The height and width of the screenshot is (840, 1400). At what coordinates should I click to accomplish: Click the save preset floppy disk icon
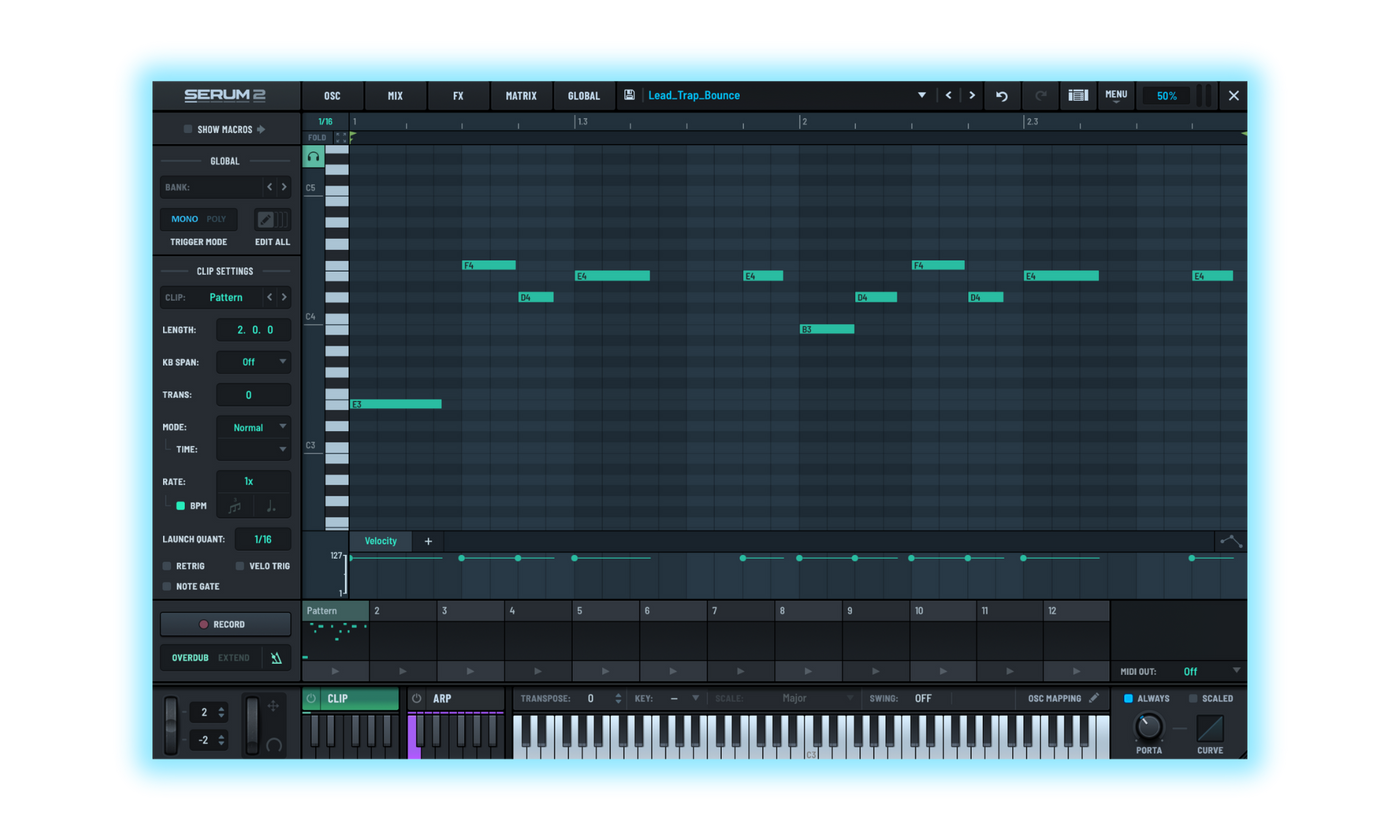click(x=629, y=95)
